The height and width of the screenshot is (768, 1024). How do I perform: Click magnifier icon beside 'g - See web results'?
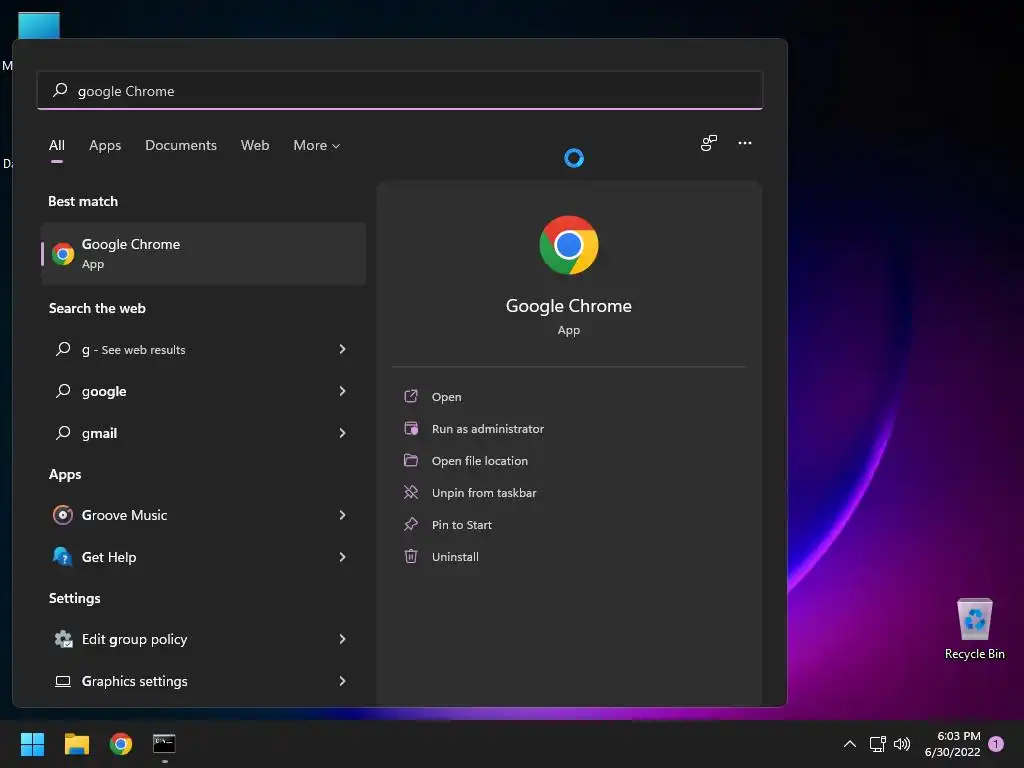[x=63, y=349]
